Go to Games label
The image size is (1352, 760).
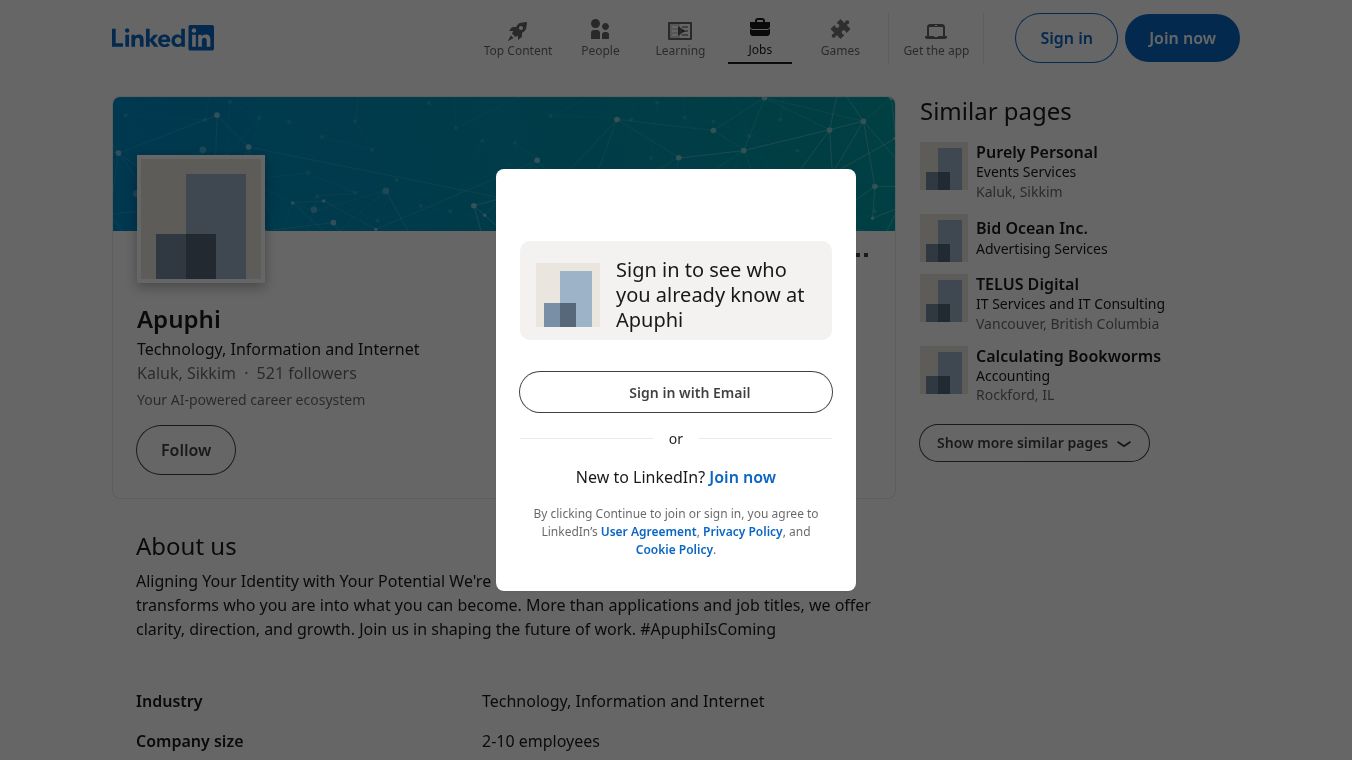pos(840,51)
